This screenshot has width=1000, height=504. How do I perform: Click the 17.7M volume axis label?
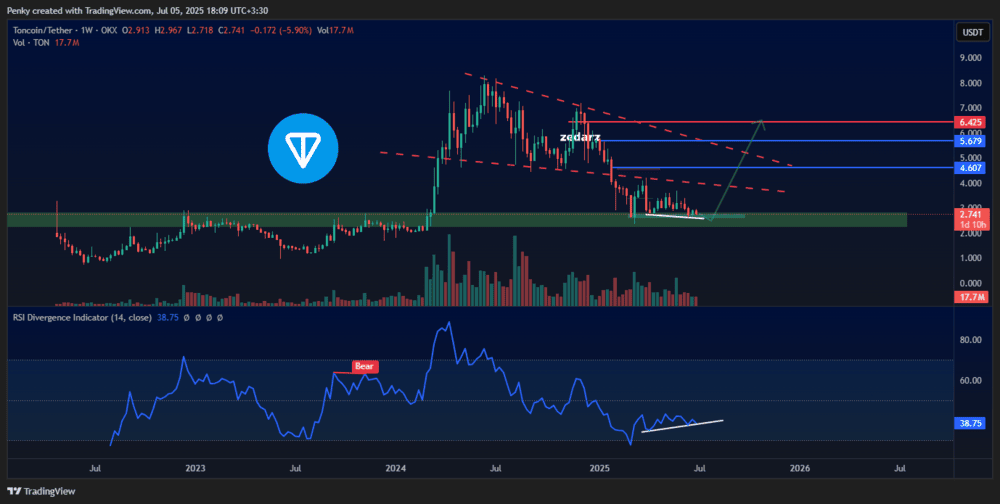tap(969, 297)
